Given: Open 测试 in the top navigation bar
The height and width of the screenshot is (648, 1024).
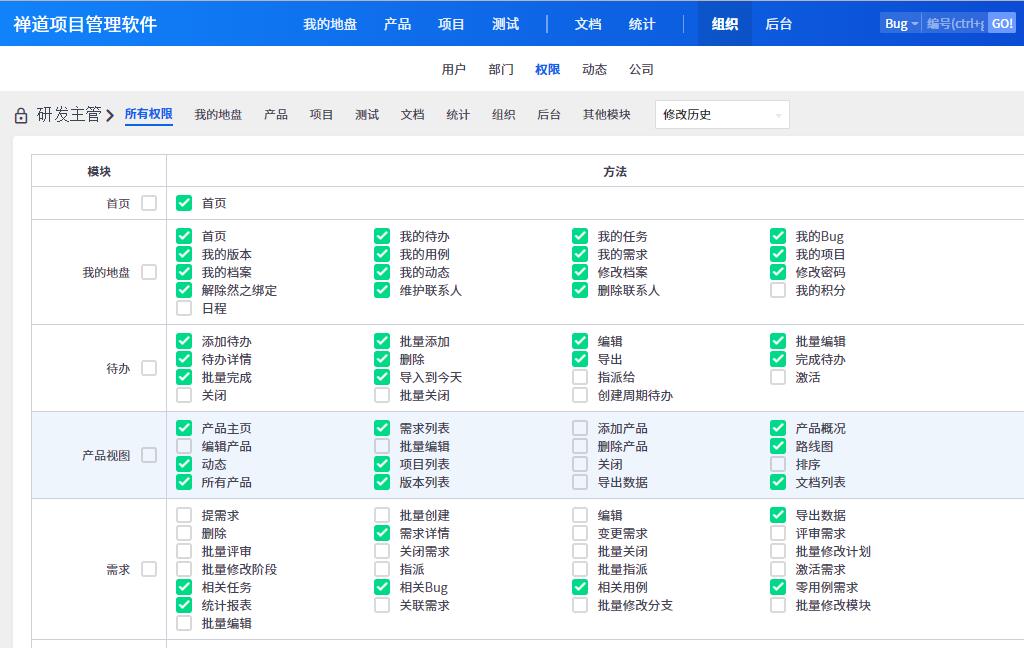Looking at the screenshot, I should [x=506, y=24].
